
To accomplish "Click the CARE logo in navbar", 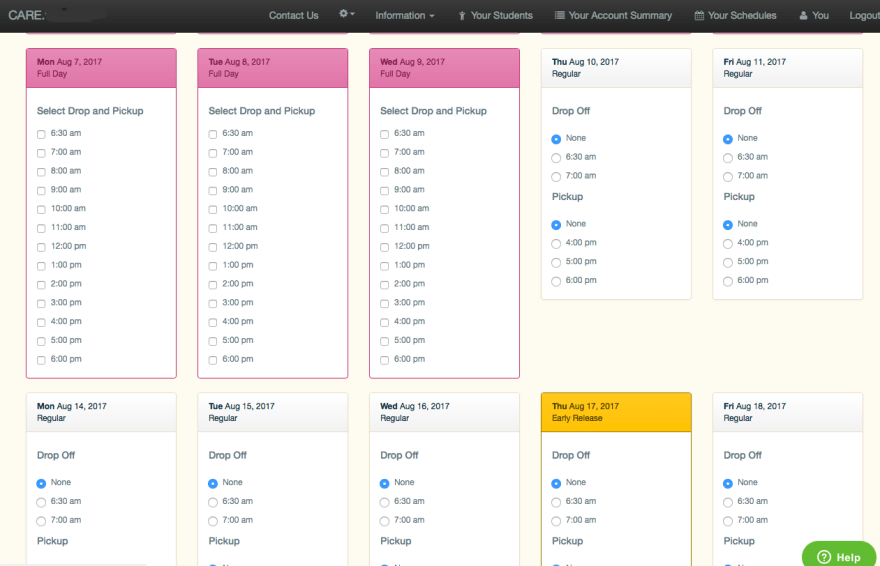I will 26,15.
